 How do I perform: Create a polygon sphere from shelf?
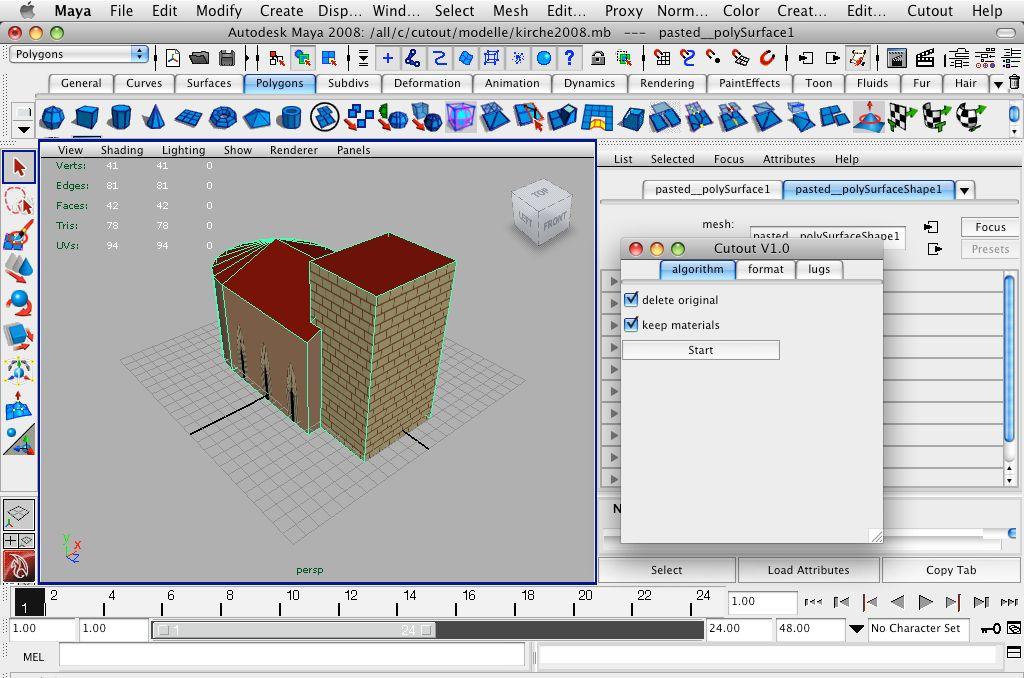pyautogui.click(x=52, y=118)
